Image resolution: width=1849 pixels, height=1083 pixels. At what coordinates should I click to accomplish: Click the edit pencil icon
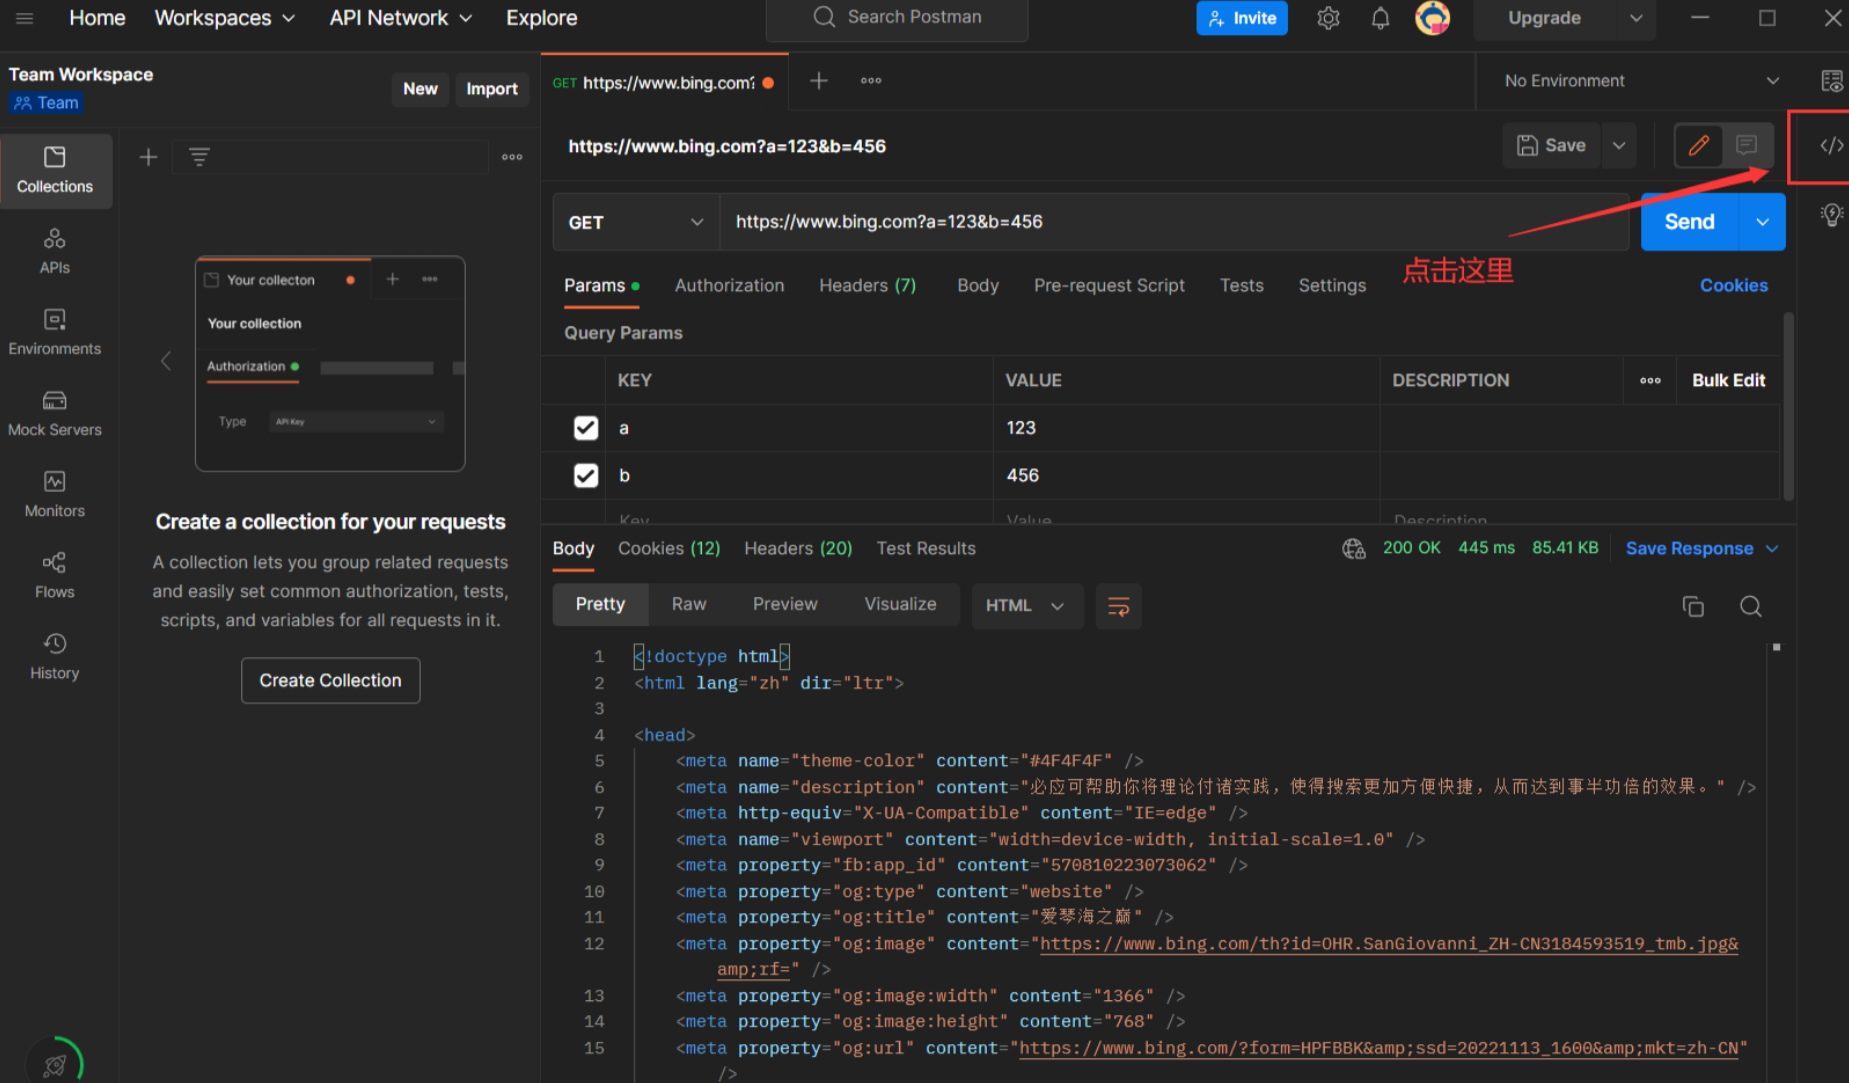pos(1698,145)
